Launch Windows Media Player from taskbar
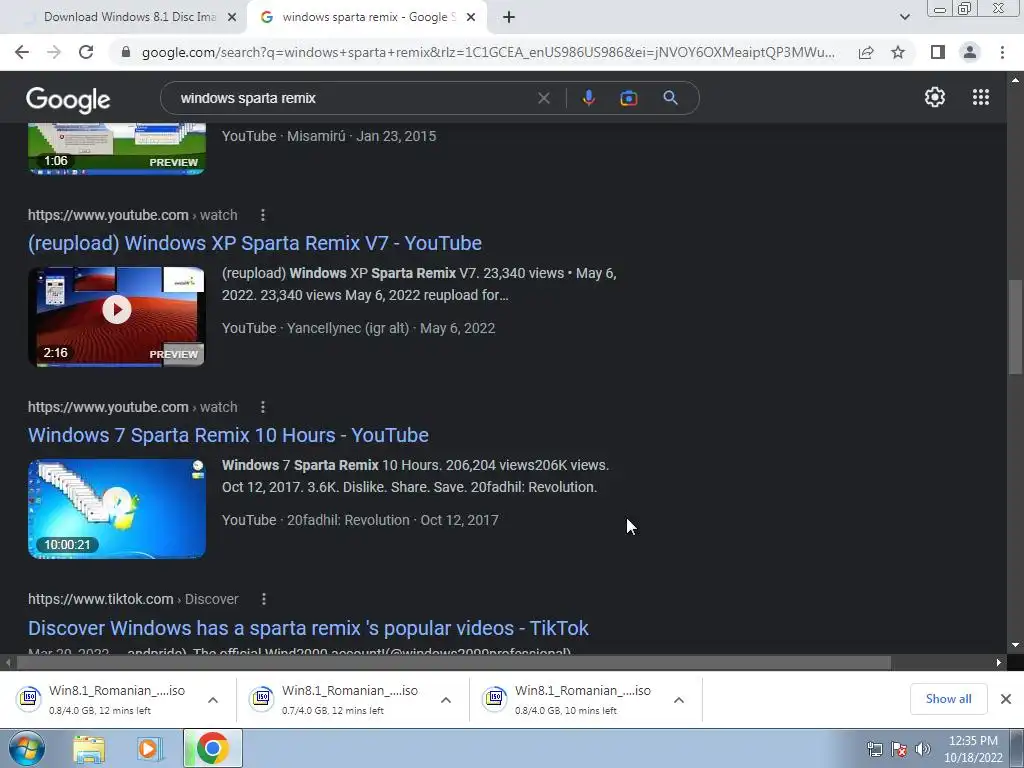 tap(149, 748)
